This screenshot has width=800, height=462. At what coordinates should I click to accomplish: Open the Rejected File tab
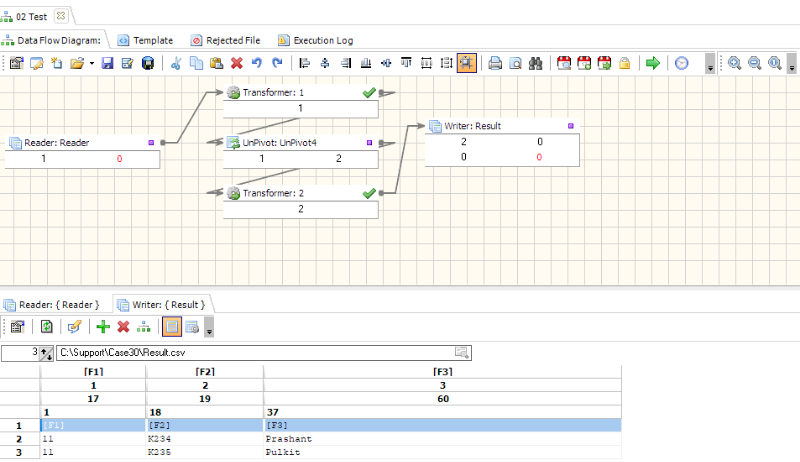226,40
